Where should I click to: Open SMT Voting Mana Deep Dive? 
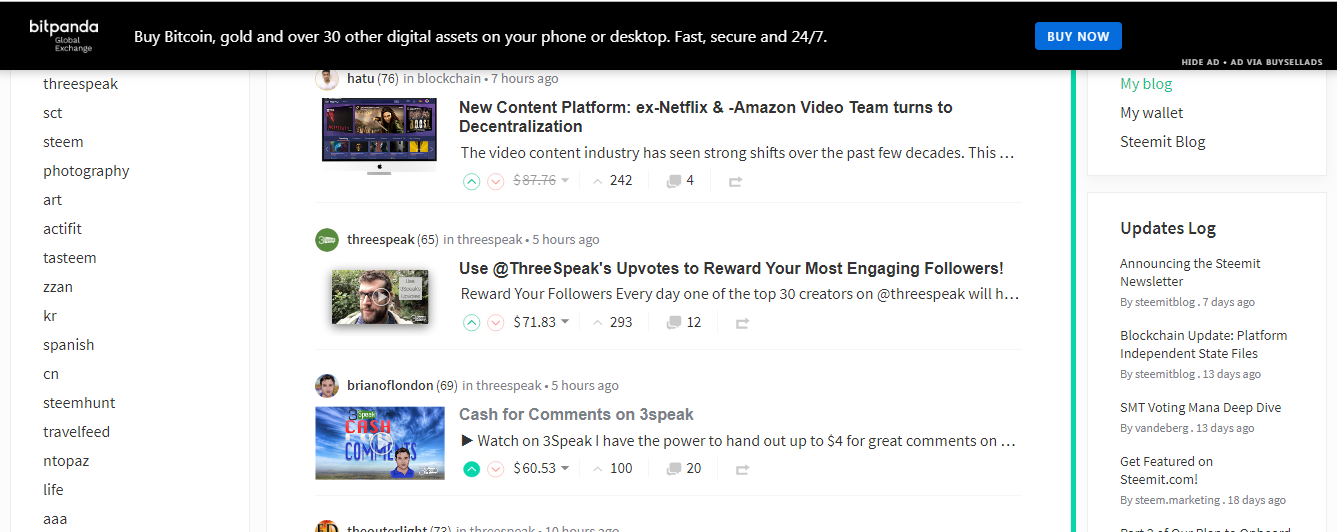click(1200, 408)
